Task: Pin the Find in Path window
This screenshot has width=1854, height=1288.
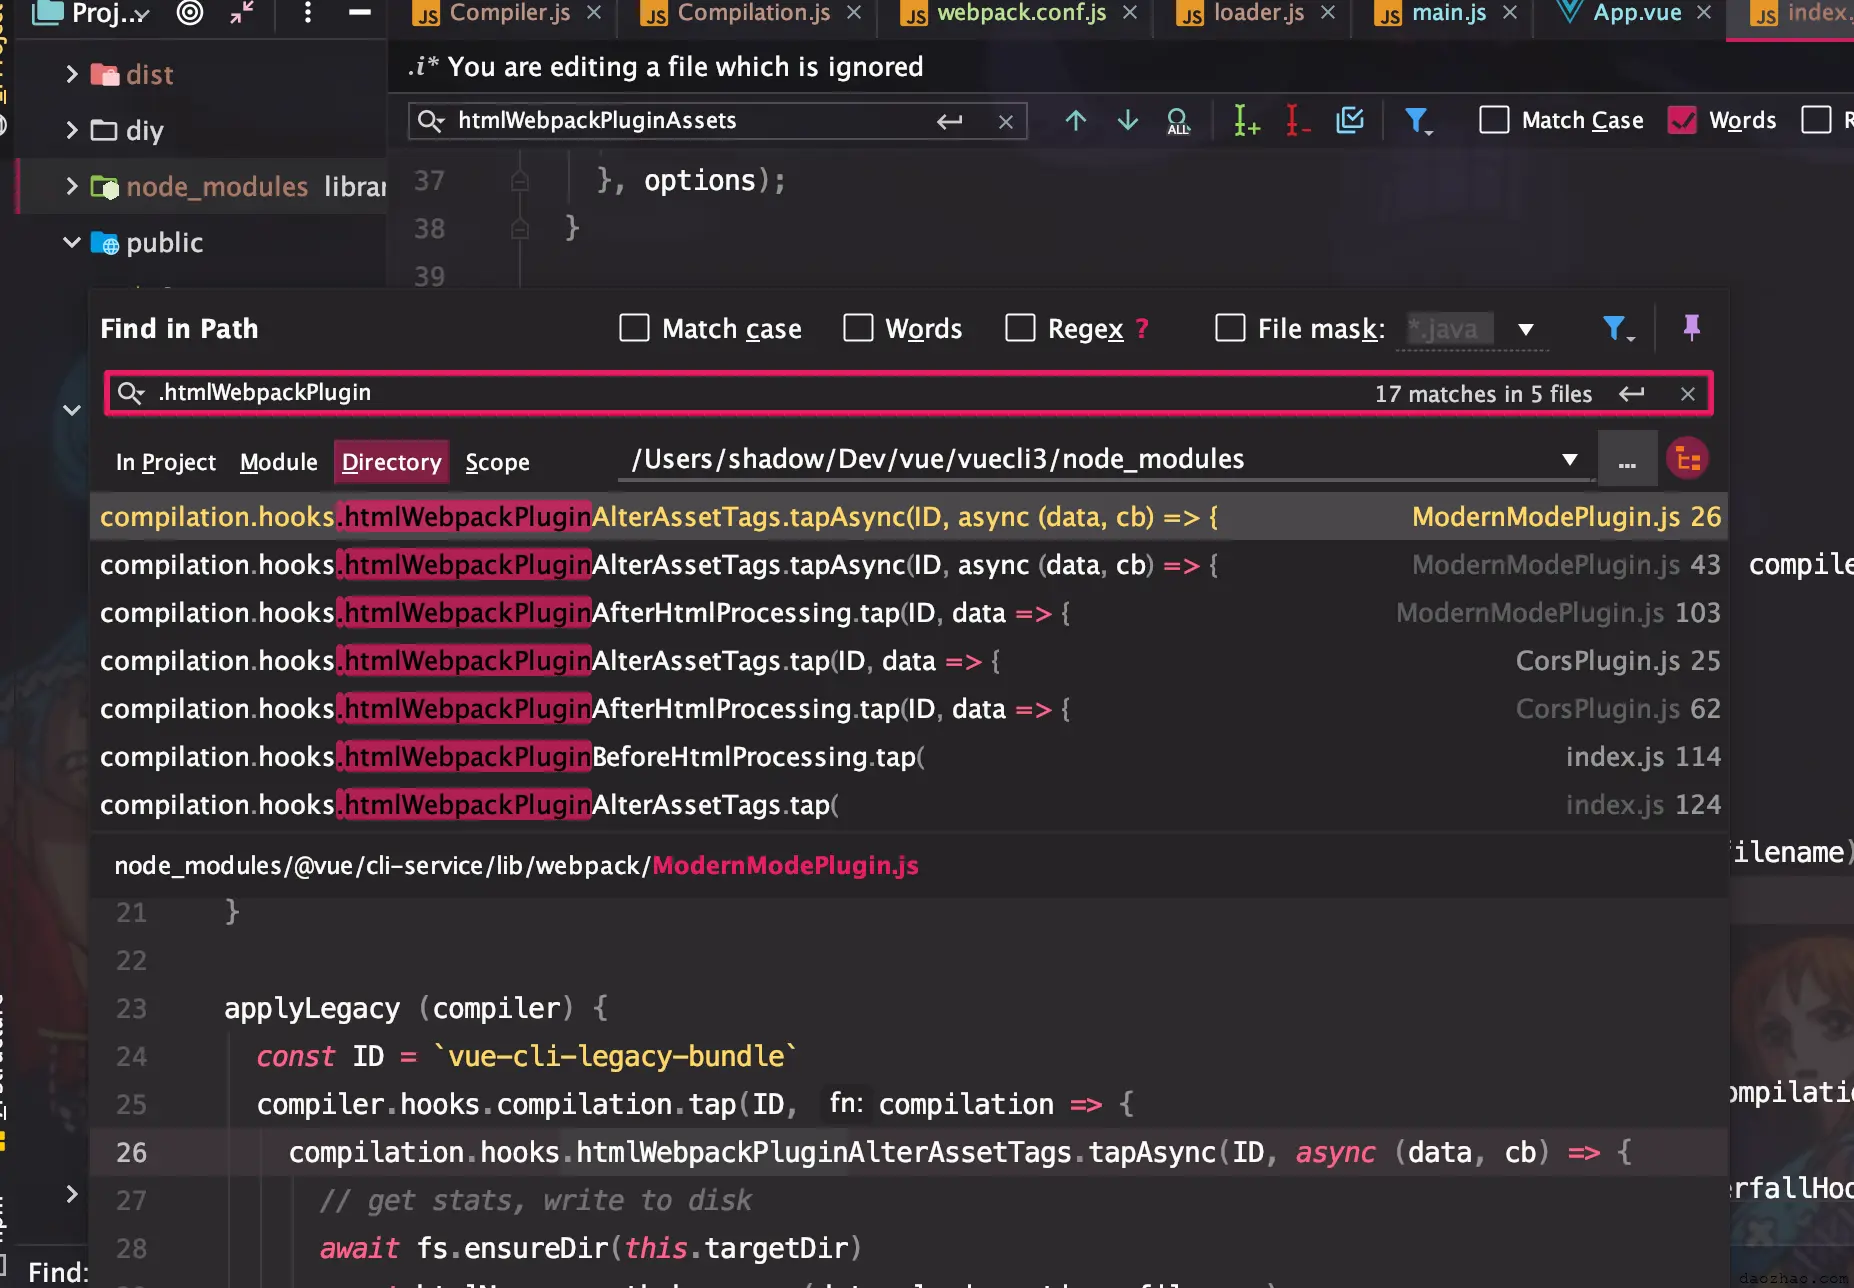Action: pos(1691,328)
